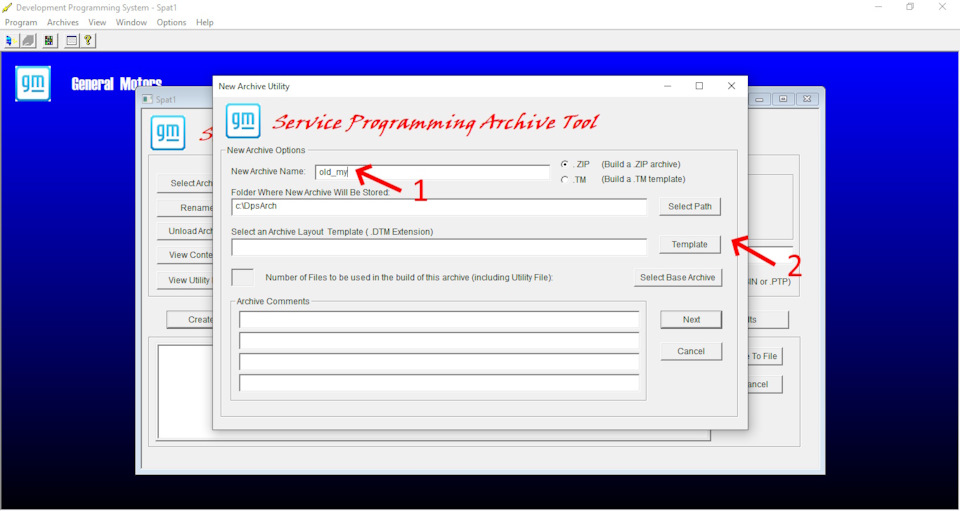Click the "Archive Comments" group label

point(273,301)
